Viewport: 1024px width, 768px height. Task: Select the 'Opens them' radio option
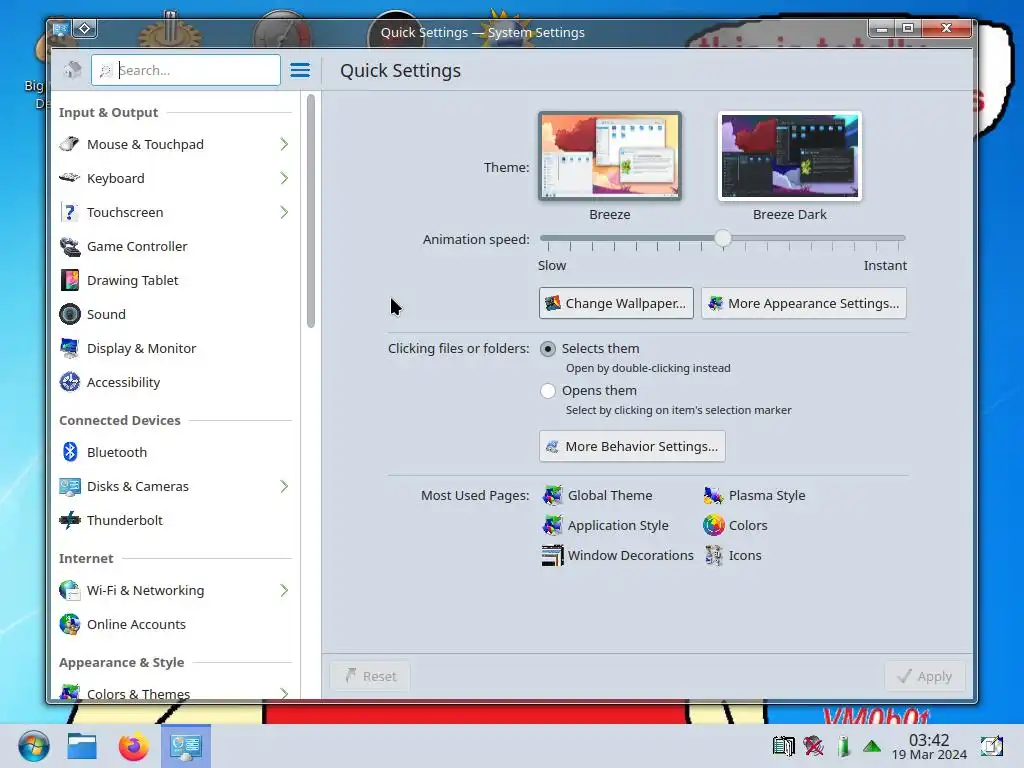548,391
